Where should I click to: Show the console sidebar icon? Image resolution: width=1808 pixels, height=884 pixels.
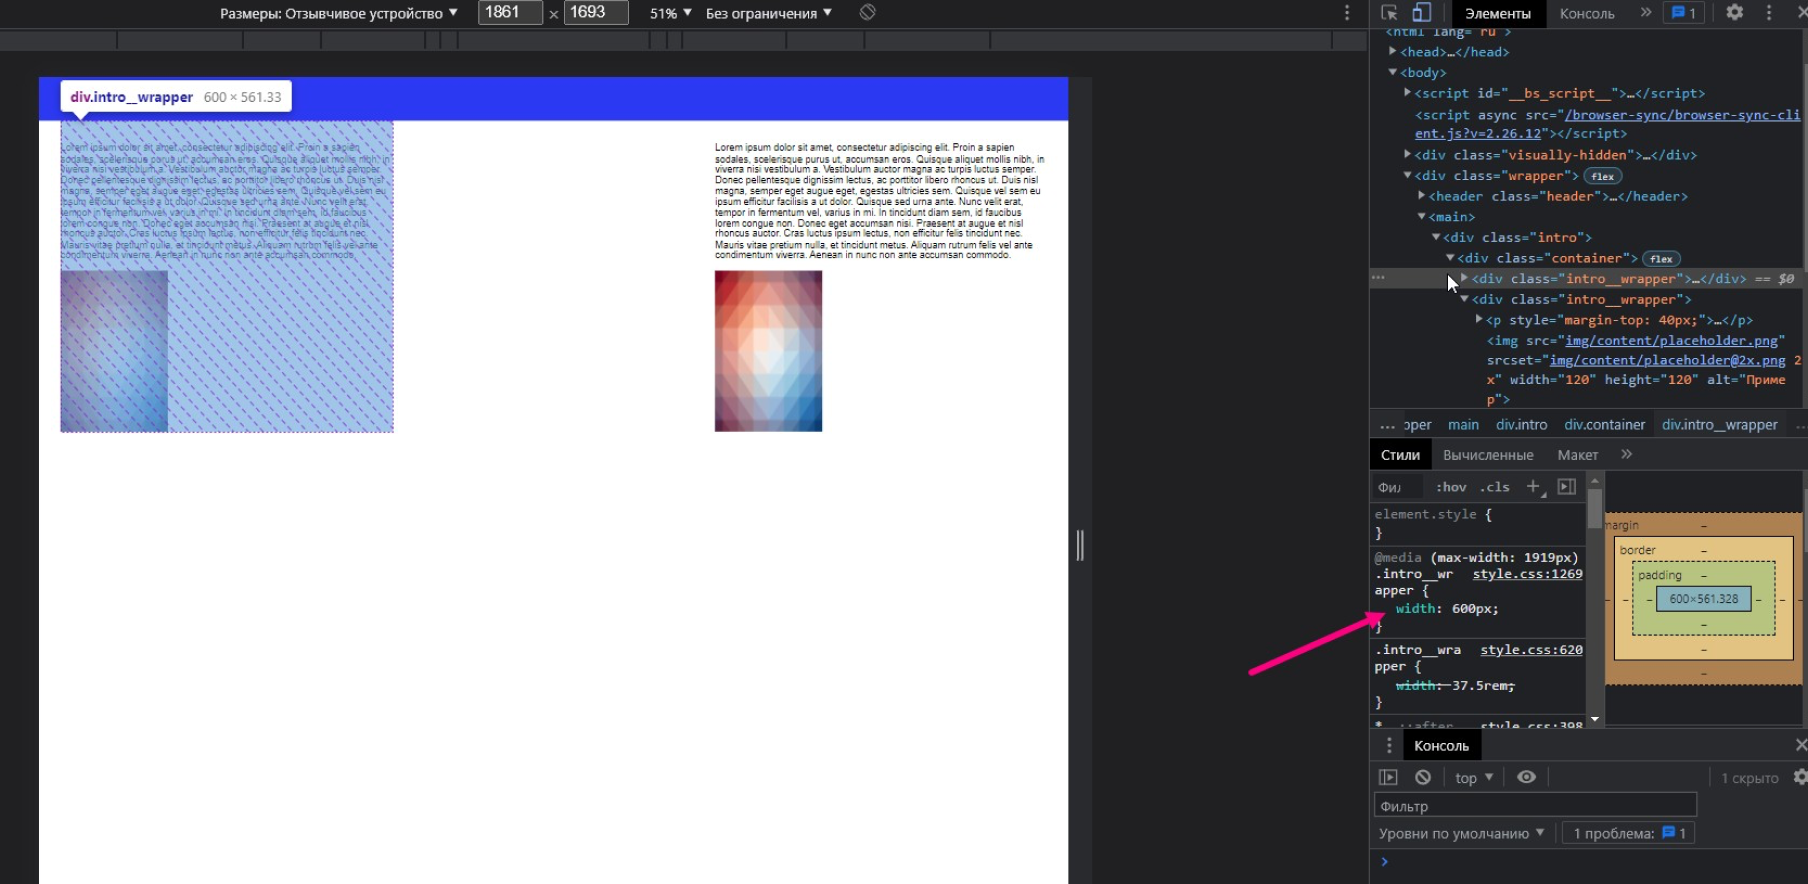(1388, 777)
